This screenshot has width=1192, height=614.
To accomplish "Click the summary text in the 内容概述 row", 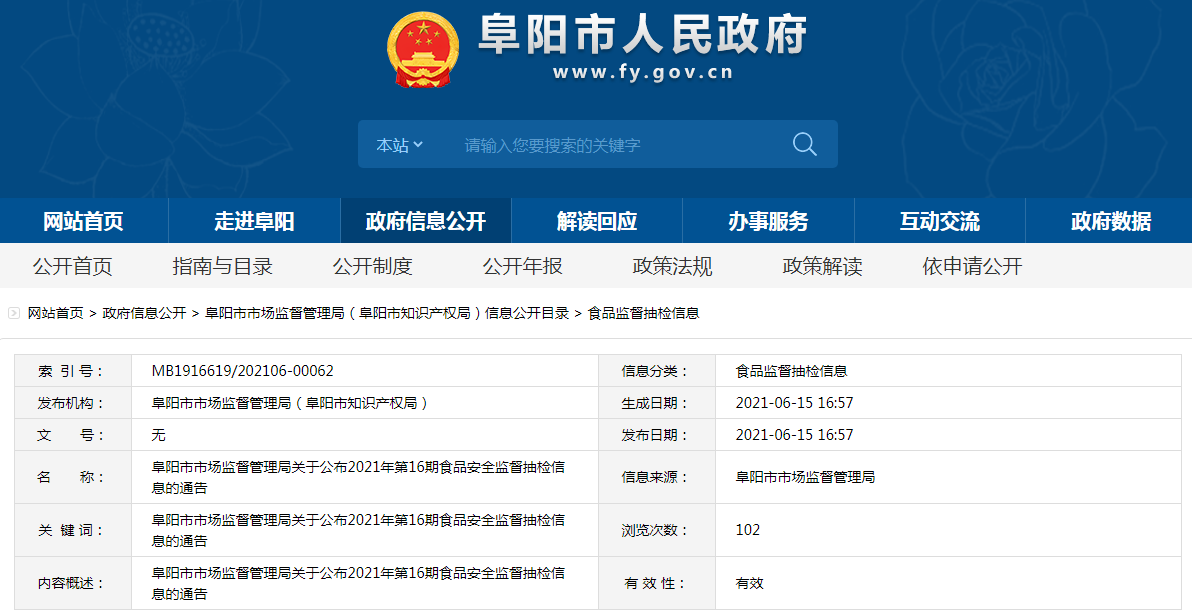I will (x=358, y=584).
